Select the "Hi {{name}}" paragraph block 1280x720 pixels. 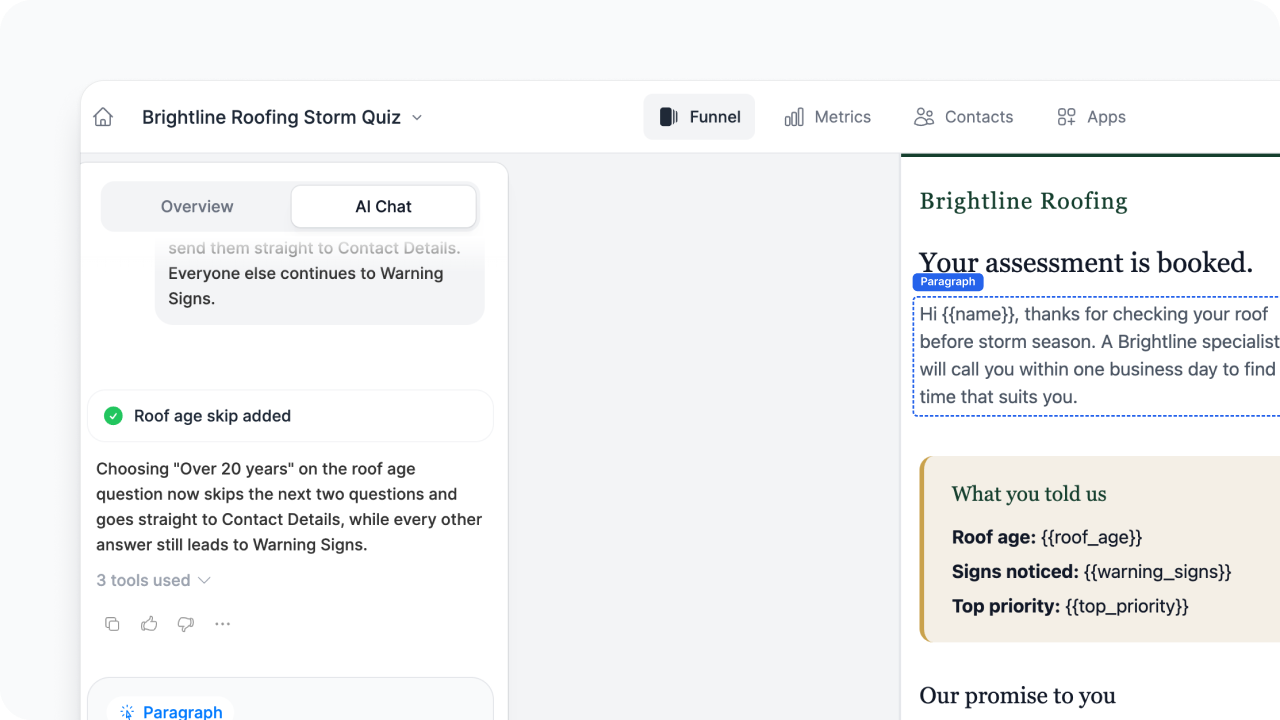click(1097, 356)
